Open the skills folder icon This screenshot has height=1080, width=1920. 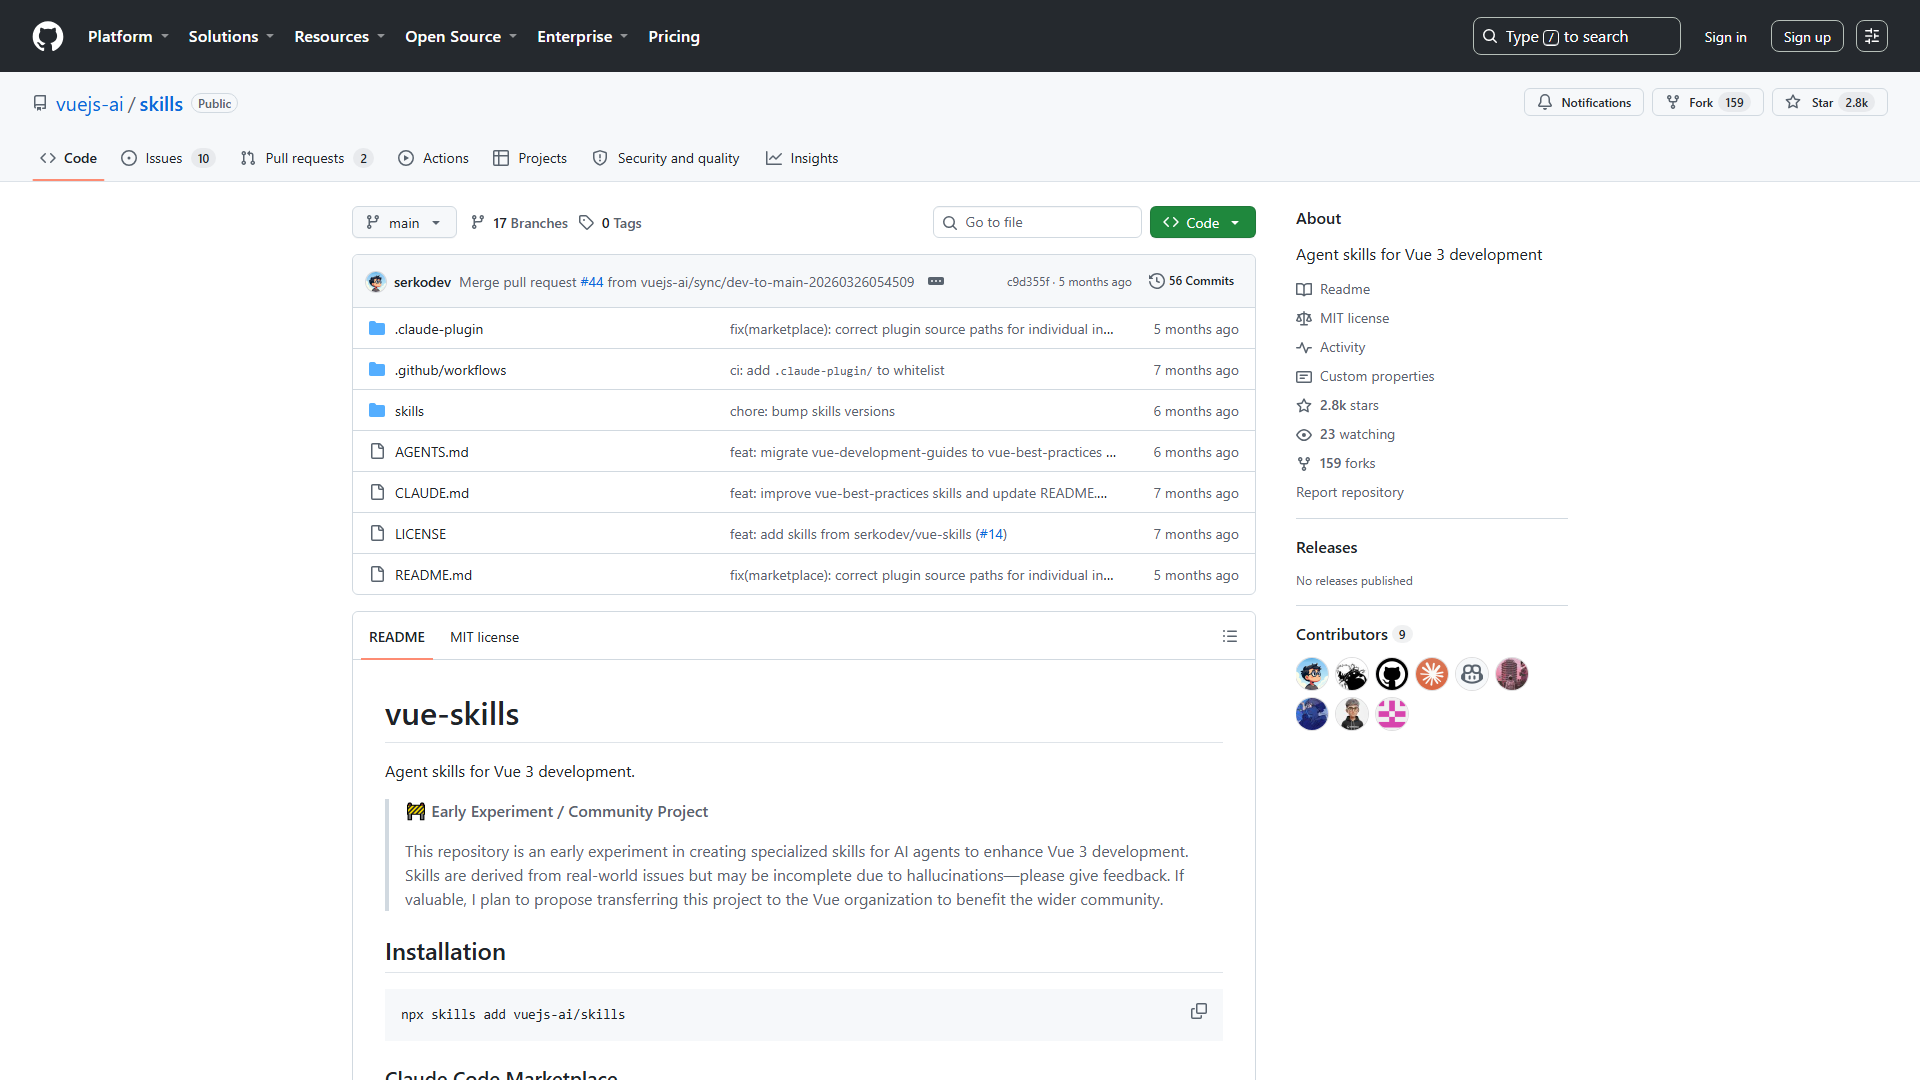377,411
